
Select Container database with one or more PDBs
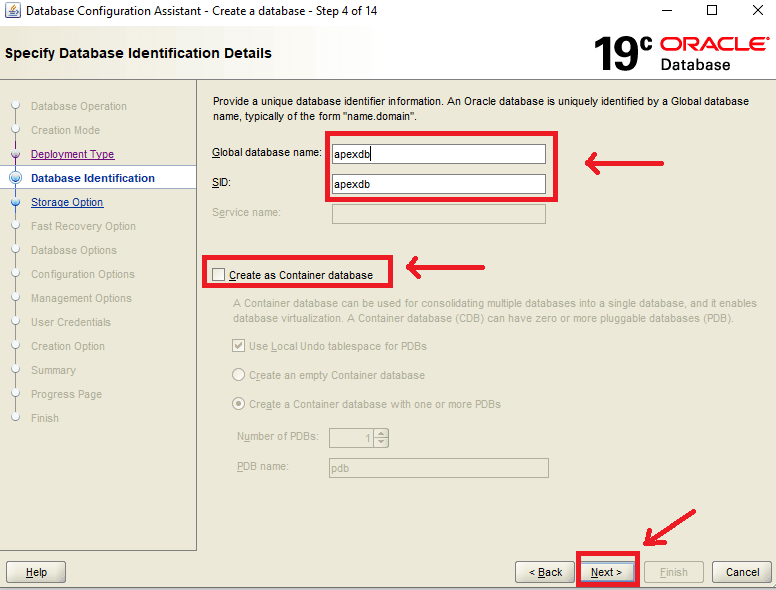[239, 404]
